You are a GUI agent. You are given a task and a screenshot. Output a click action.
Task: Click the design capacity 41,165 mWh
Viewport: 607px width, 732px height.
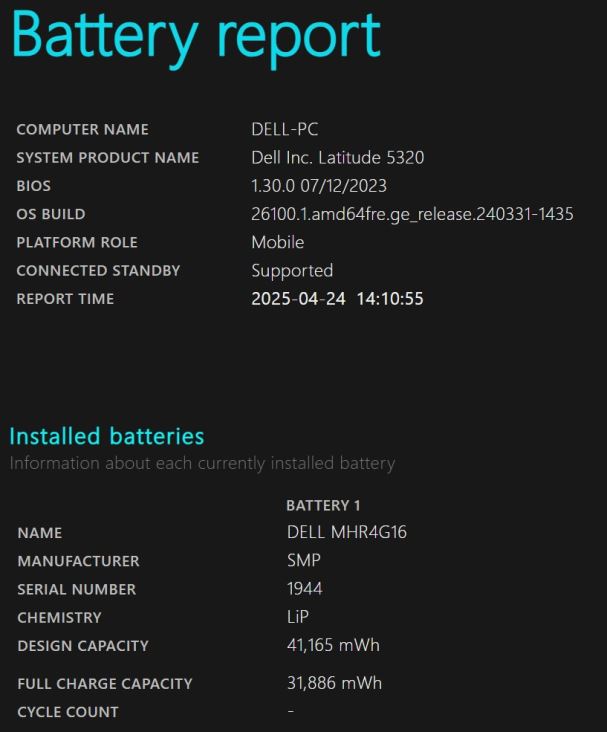333,645
